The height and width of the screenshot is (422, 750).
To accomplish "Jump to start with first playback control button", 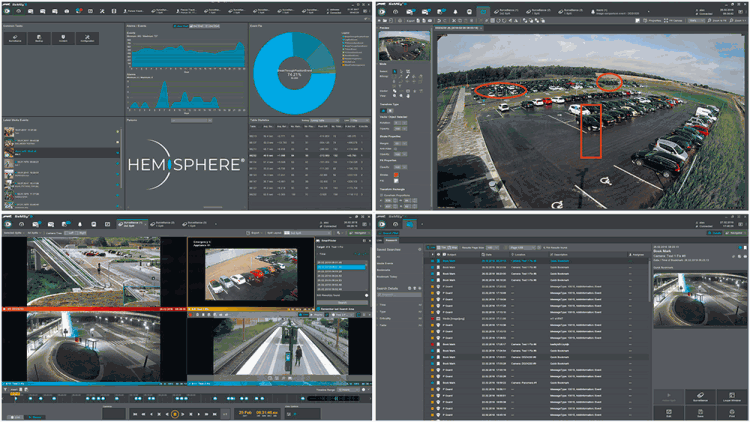I will point(135,414).
